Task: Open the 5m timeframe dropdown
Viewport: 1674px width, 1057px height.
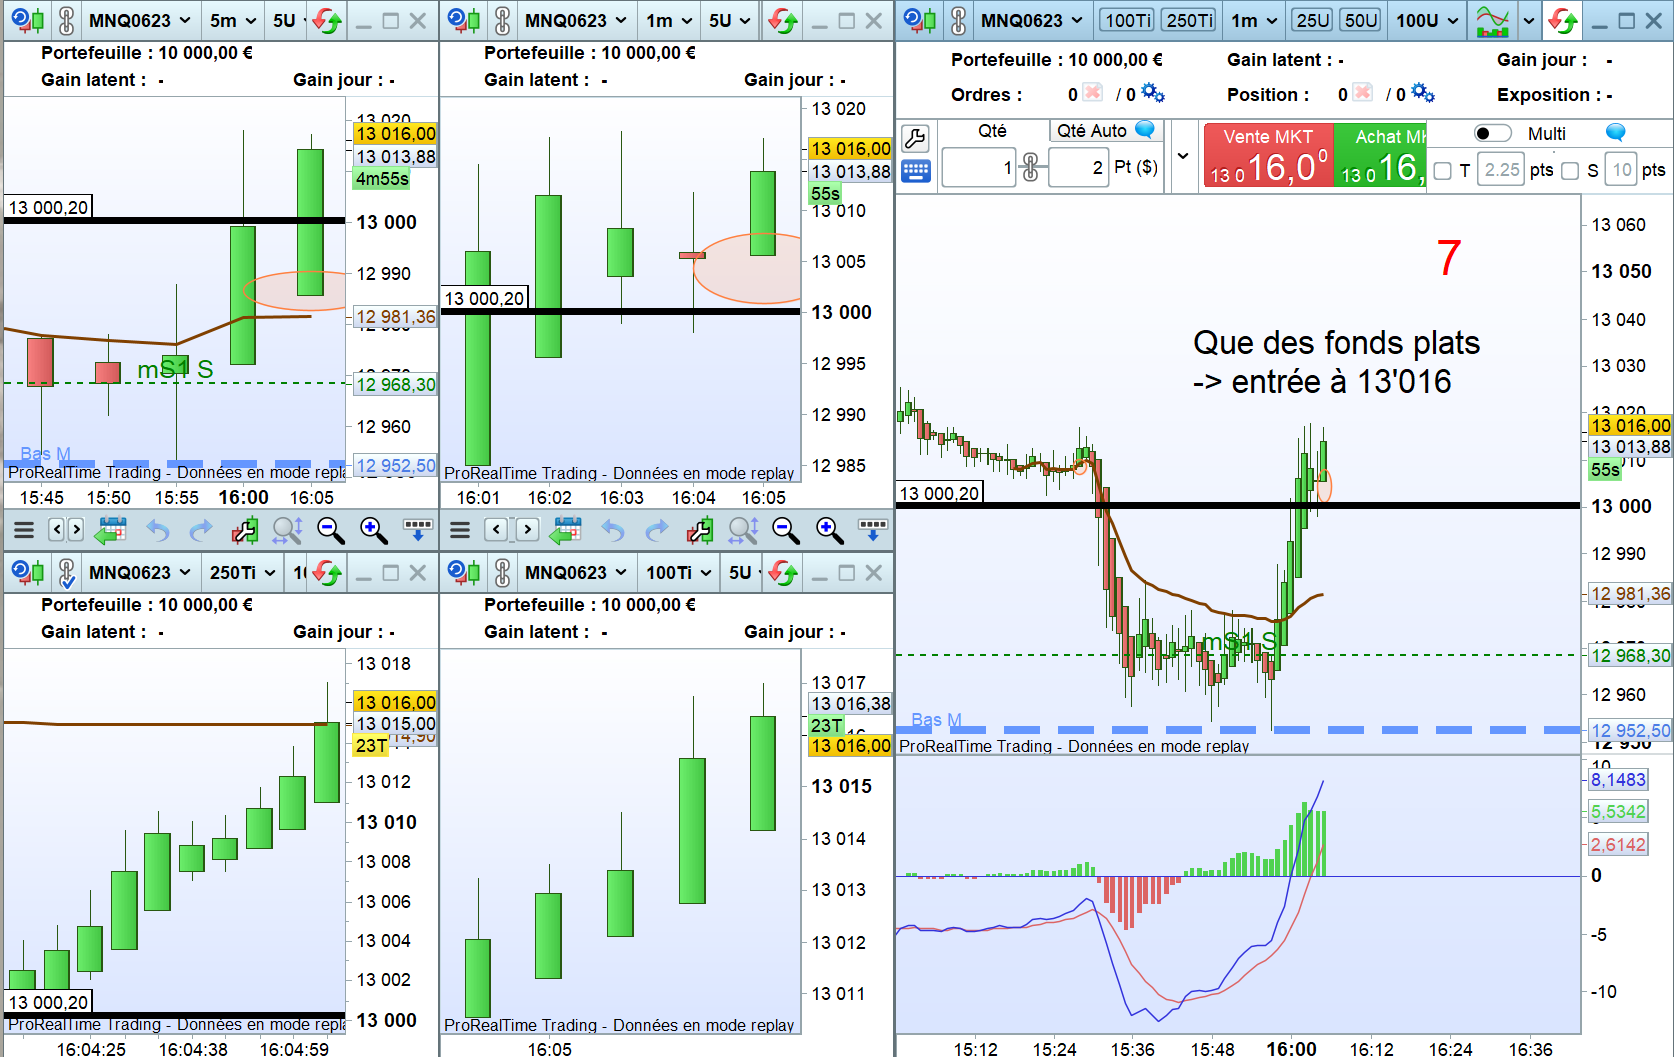Action: pyautogui.click(x=233, y=20)
